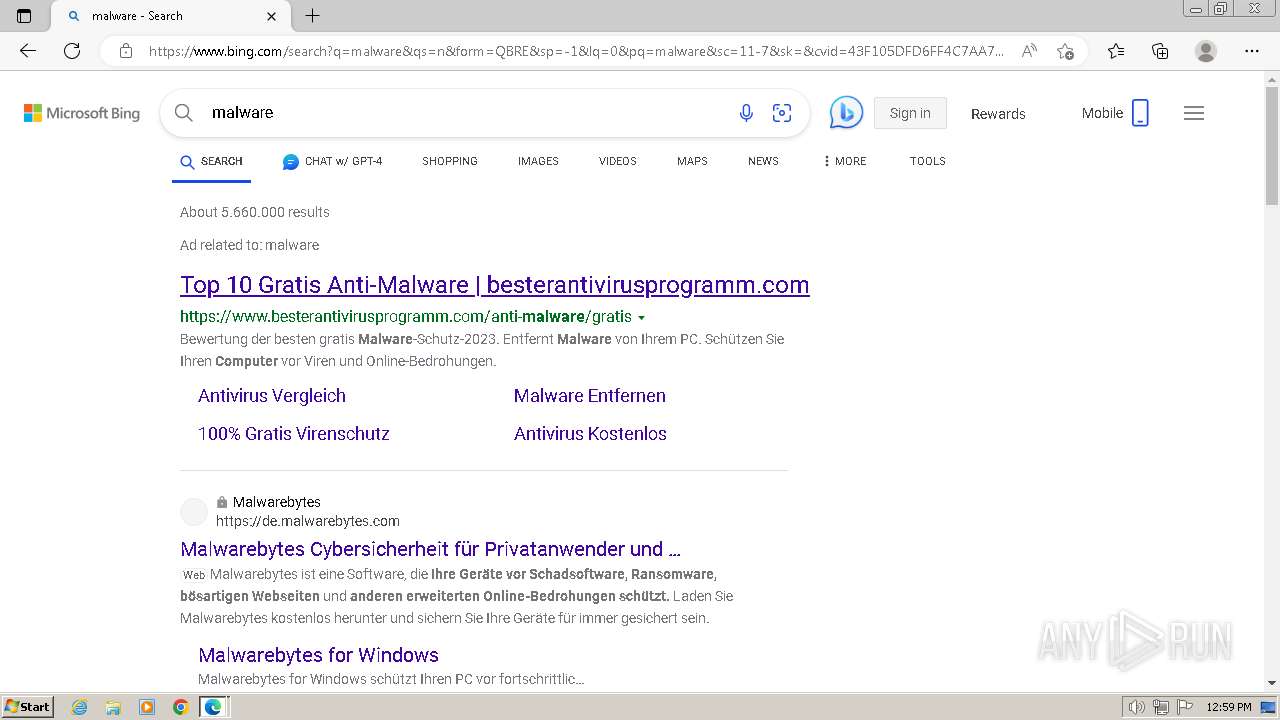1280x720 pixels.
Task: Click the https://de.malwarebytes.com URL
Action: [308, 521]
